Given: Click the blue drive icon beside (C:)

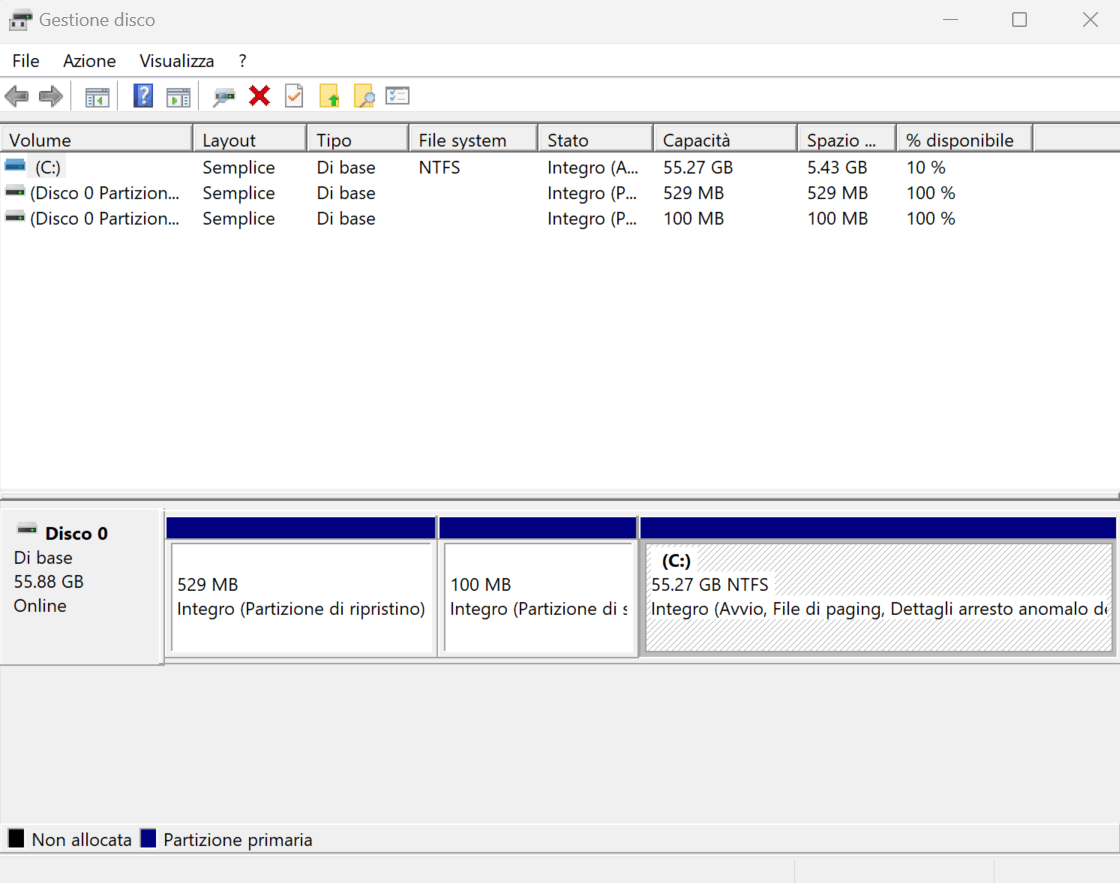Looking at the screenshot, I should point(15,166).
